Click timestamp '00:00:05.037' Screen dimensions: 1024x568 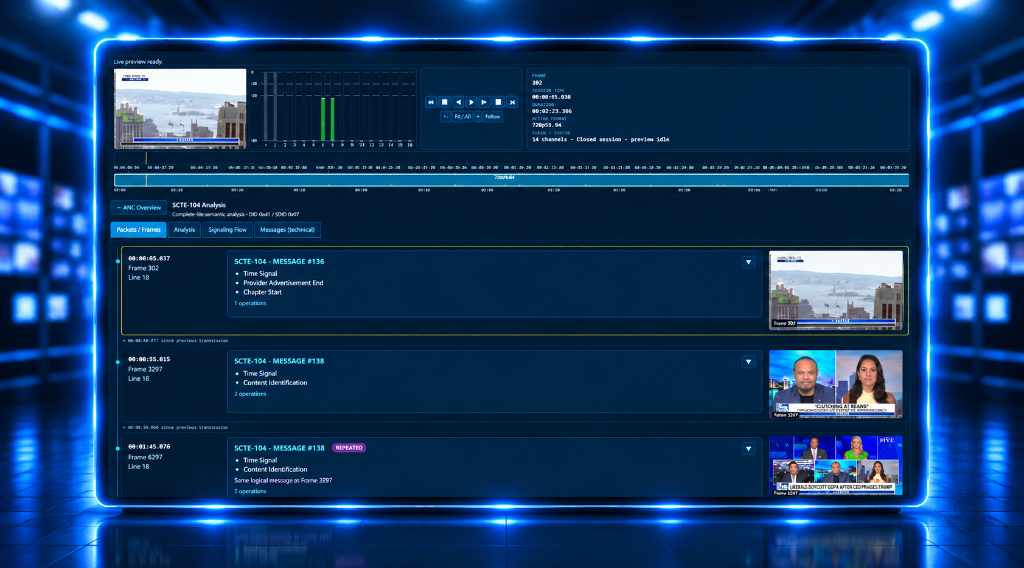pos(149,259)
